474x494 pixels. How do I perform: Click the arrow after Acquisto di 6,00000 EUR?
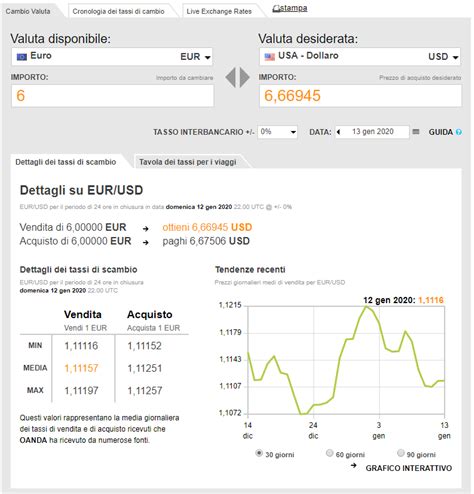click(x=146, y=242)
